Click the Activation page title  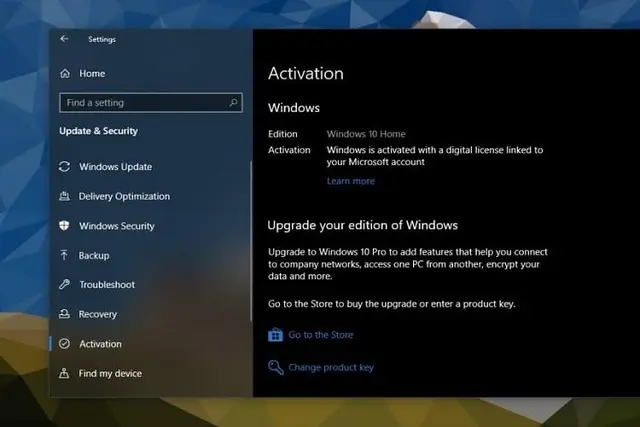(x=306, y=73)
